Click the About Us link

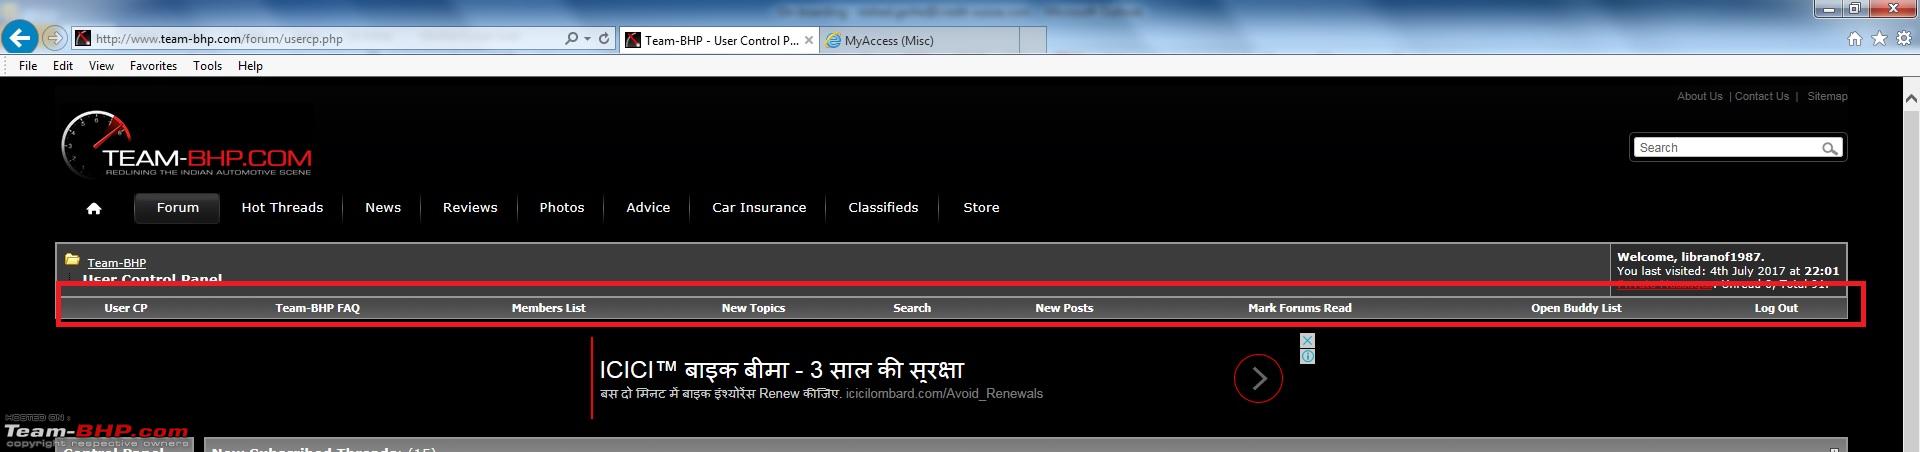1700,97
